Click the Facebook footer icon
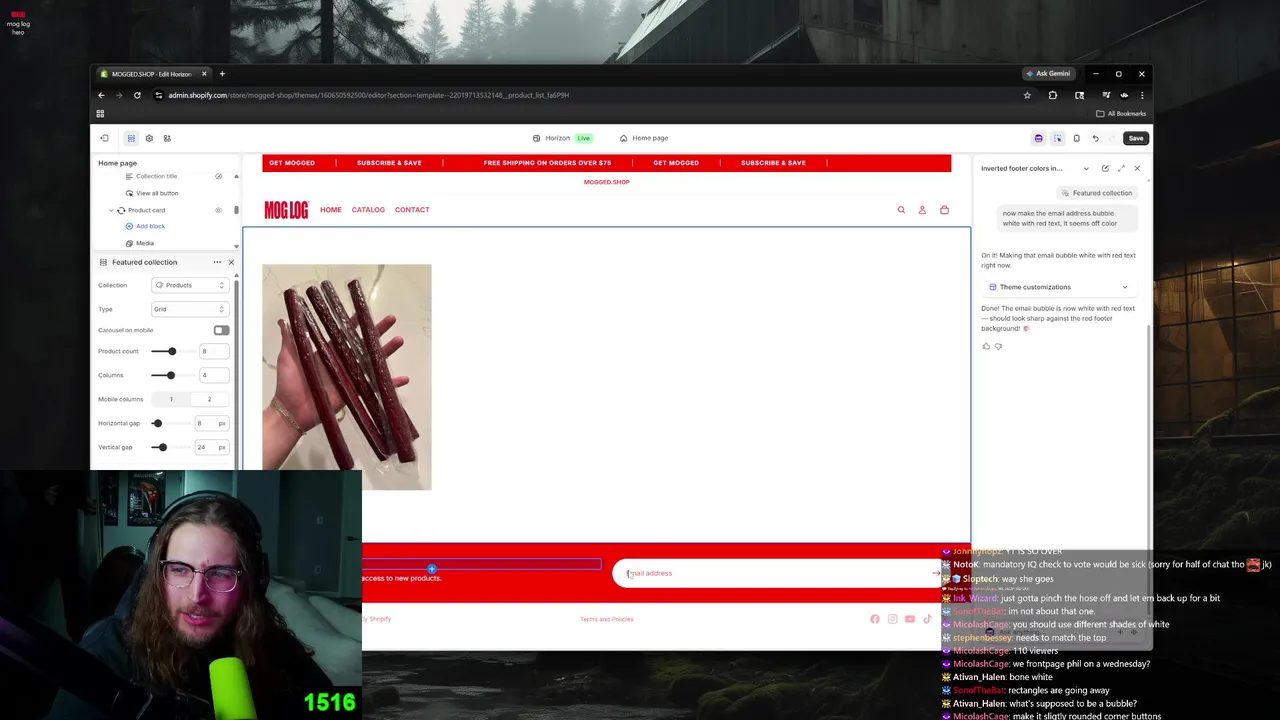Image resolution: width=1280 pixels, height=720 pixels. point(875,619)
